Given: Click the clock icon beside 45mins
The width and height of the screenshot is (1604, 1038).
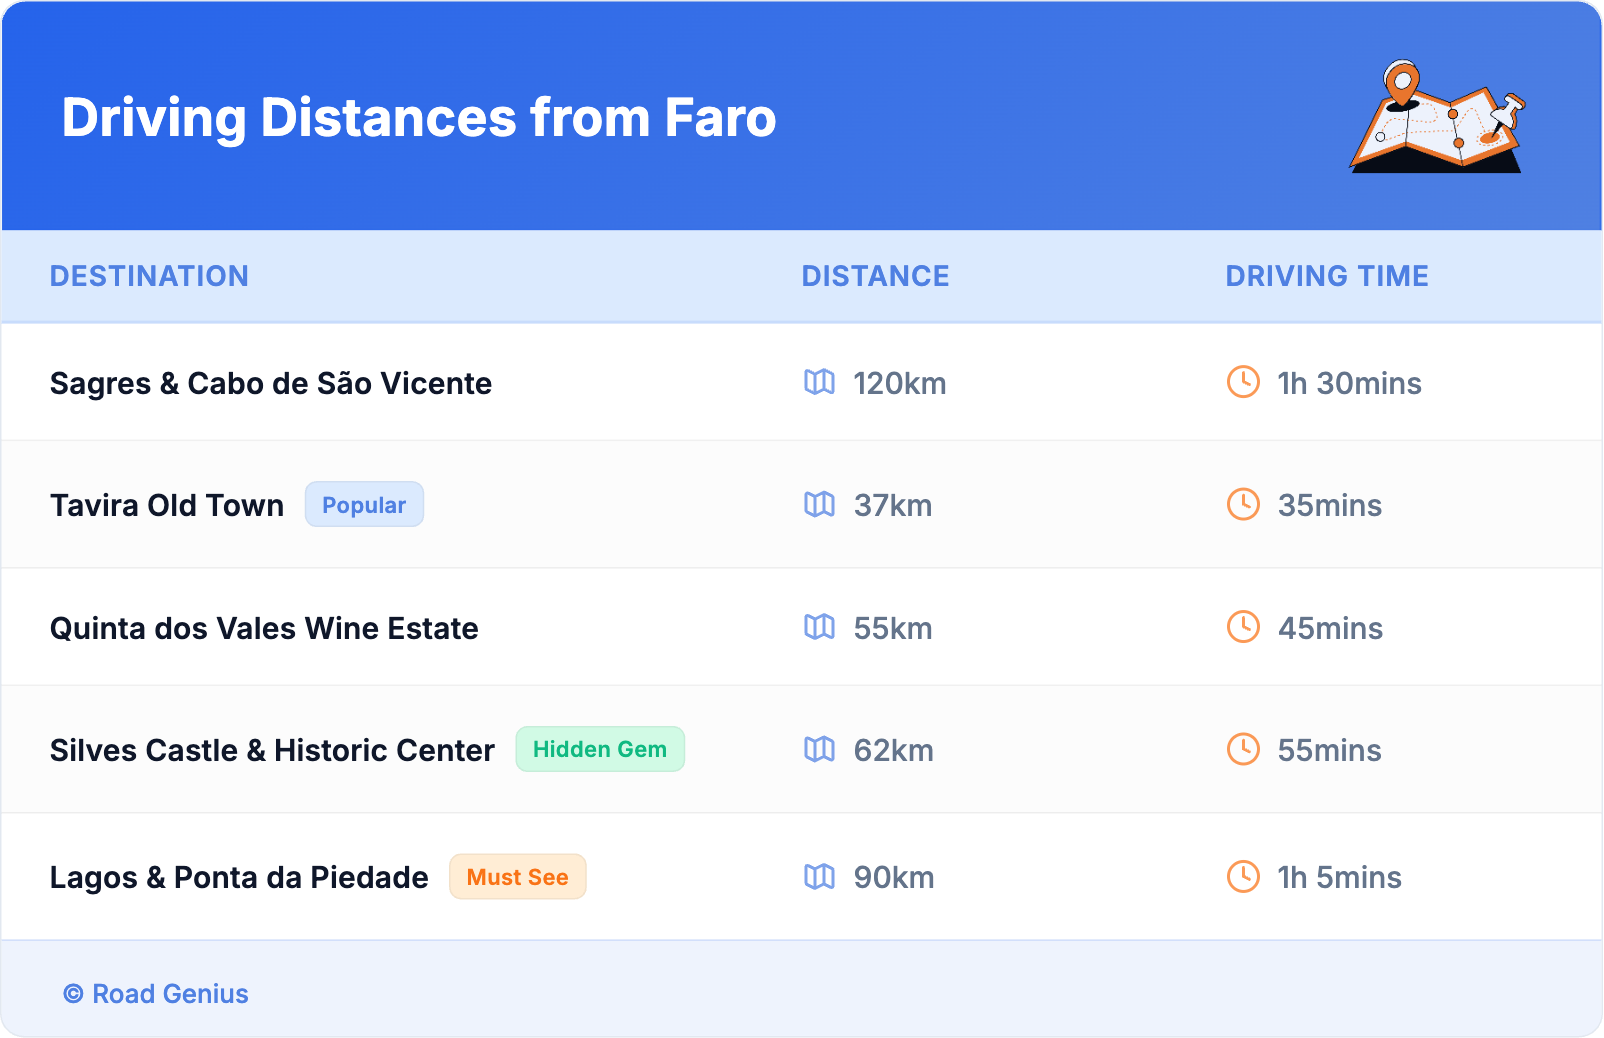Looking at the screenshot, I should coord(1243,627).
